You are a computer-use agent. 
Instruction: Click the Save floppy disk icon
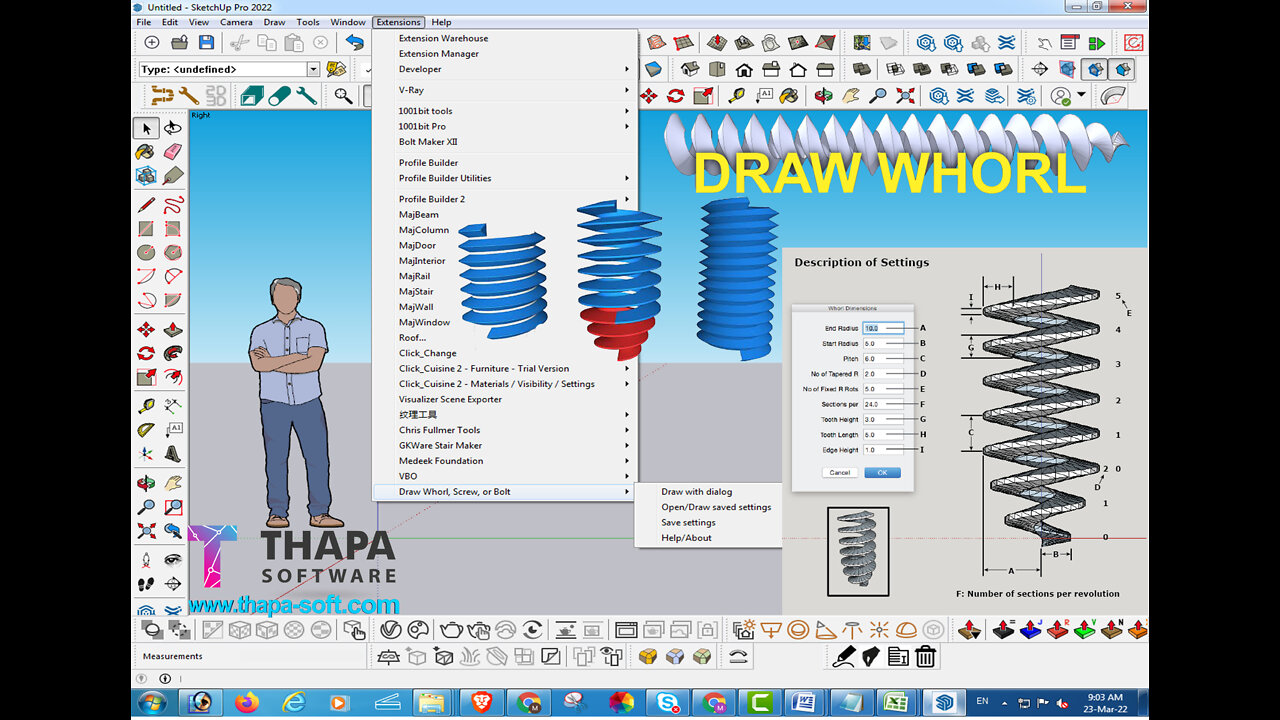(x=206, y=42)
